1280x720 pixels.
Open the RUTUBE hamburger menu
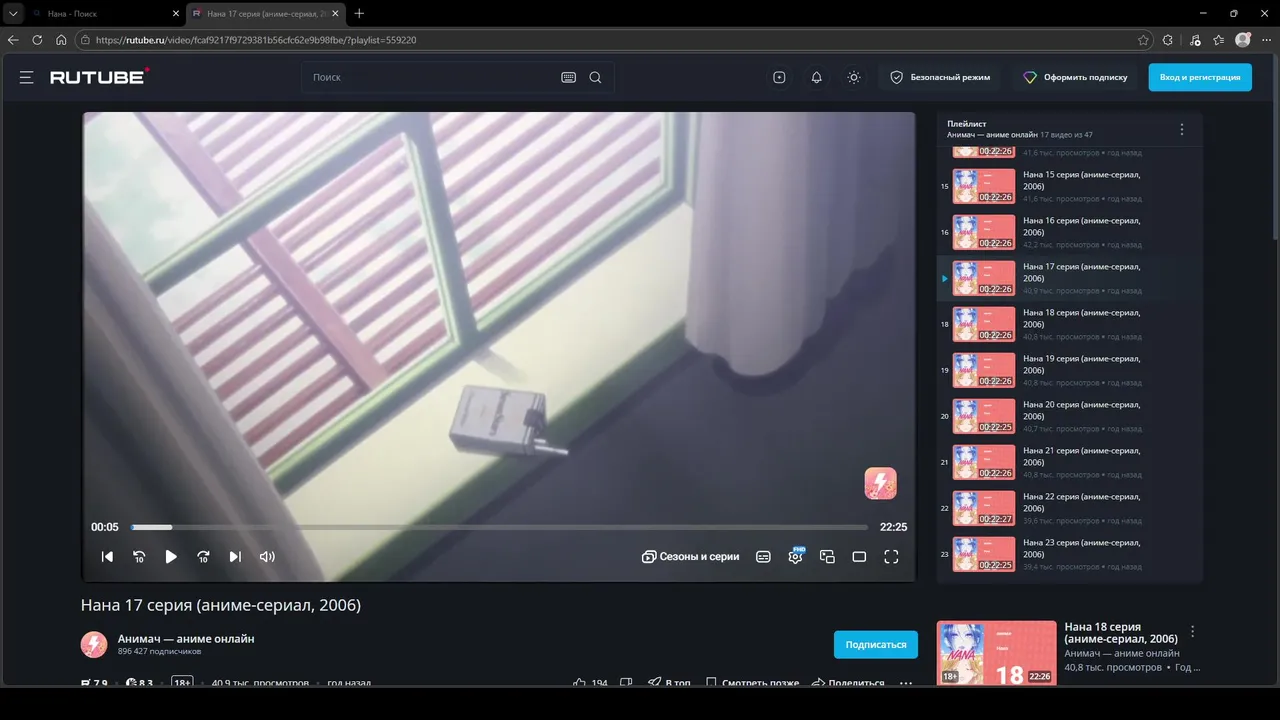pyautogui.click(x=26, y=77)
